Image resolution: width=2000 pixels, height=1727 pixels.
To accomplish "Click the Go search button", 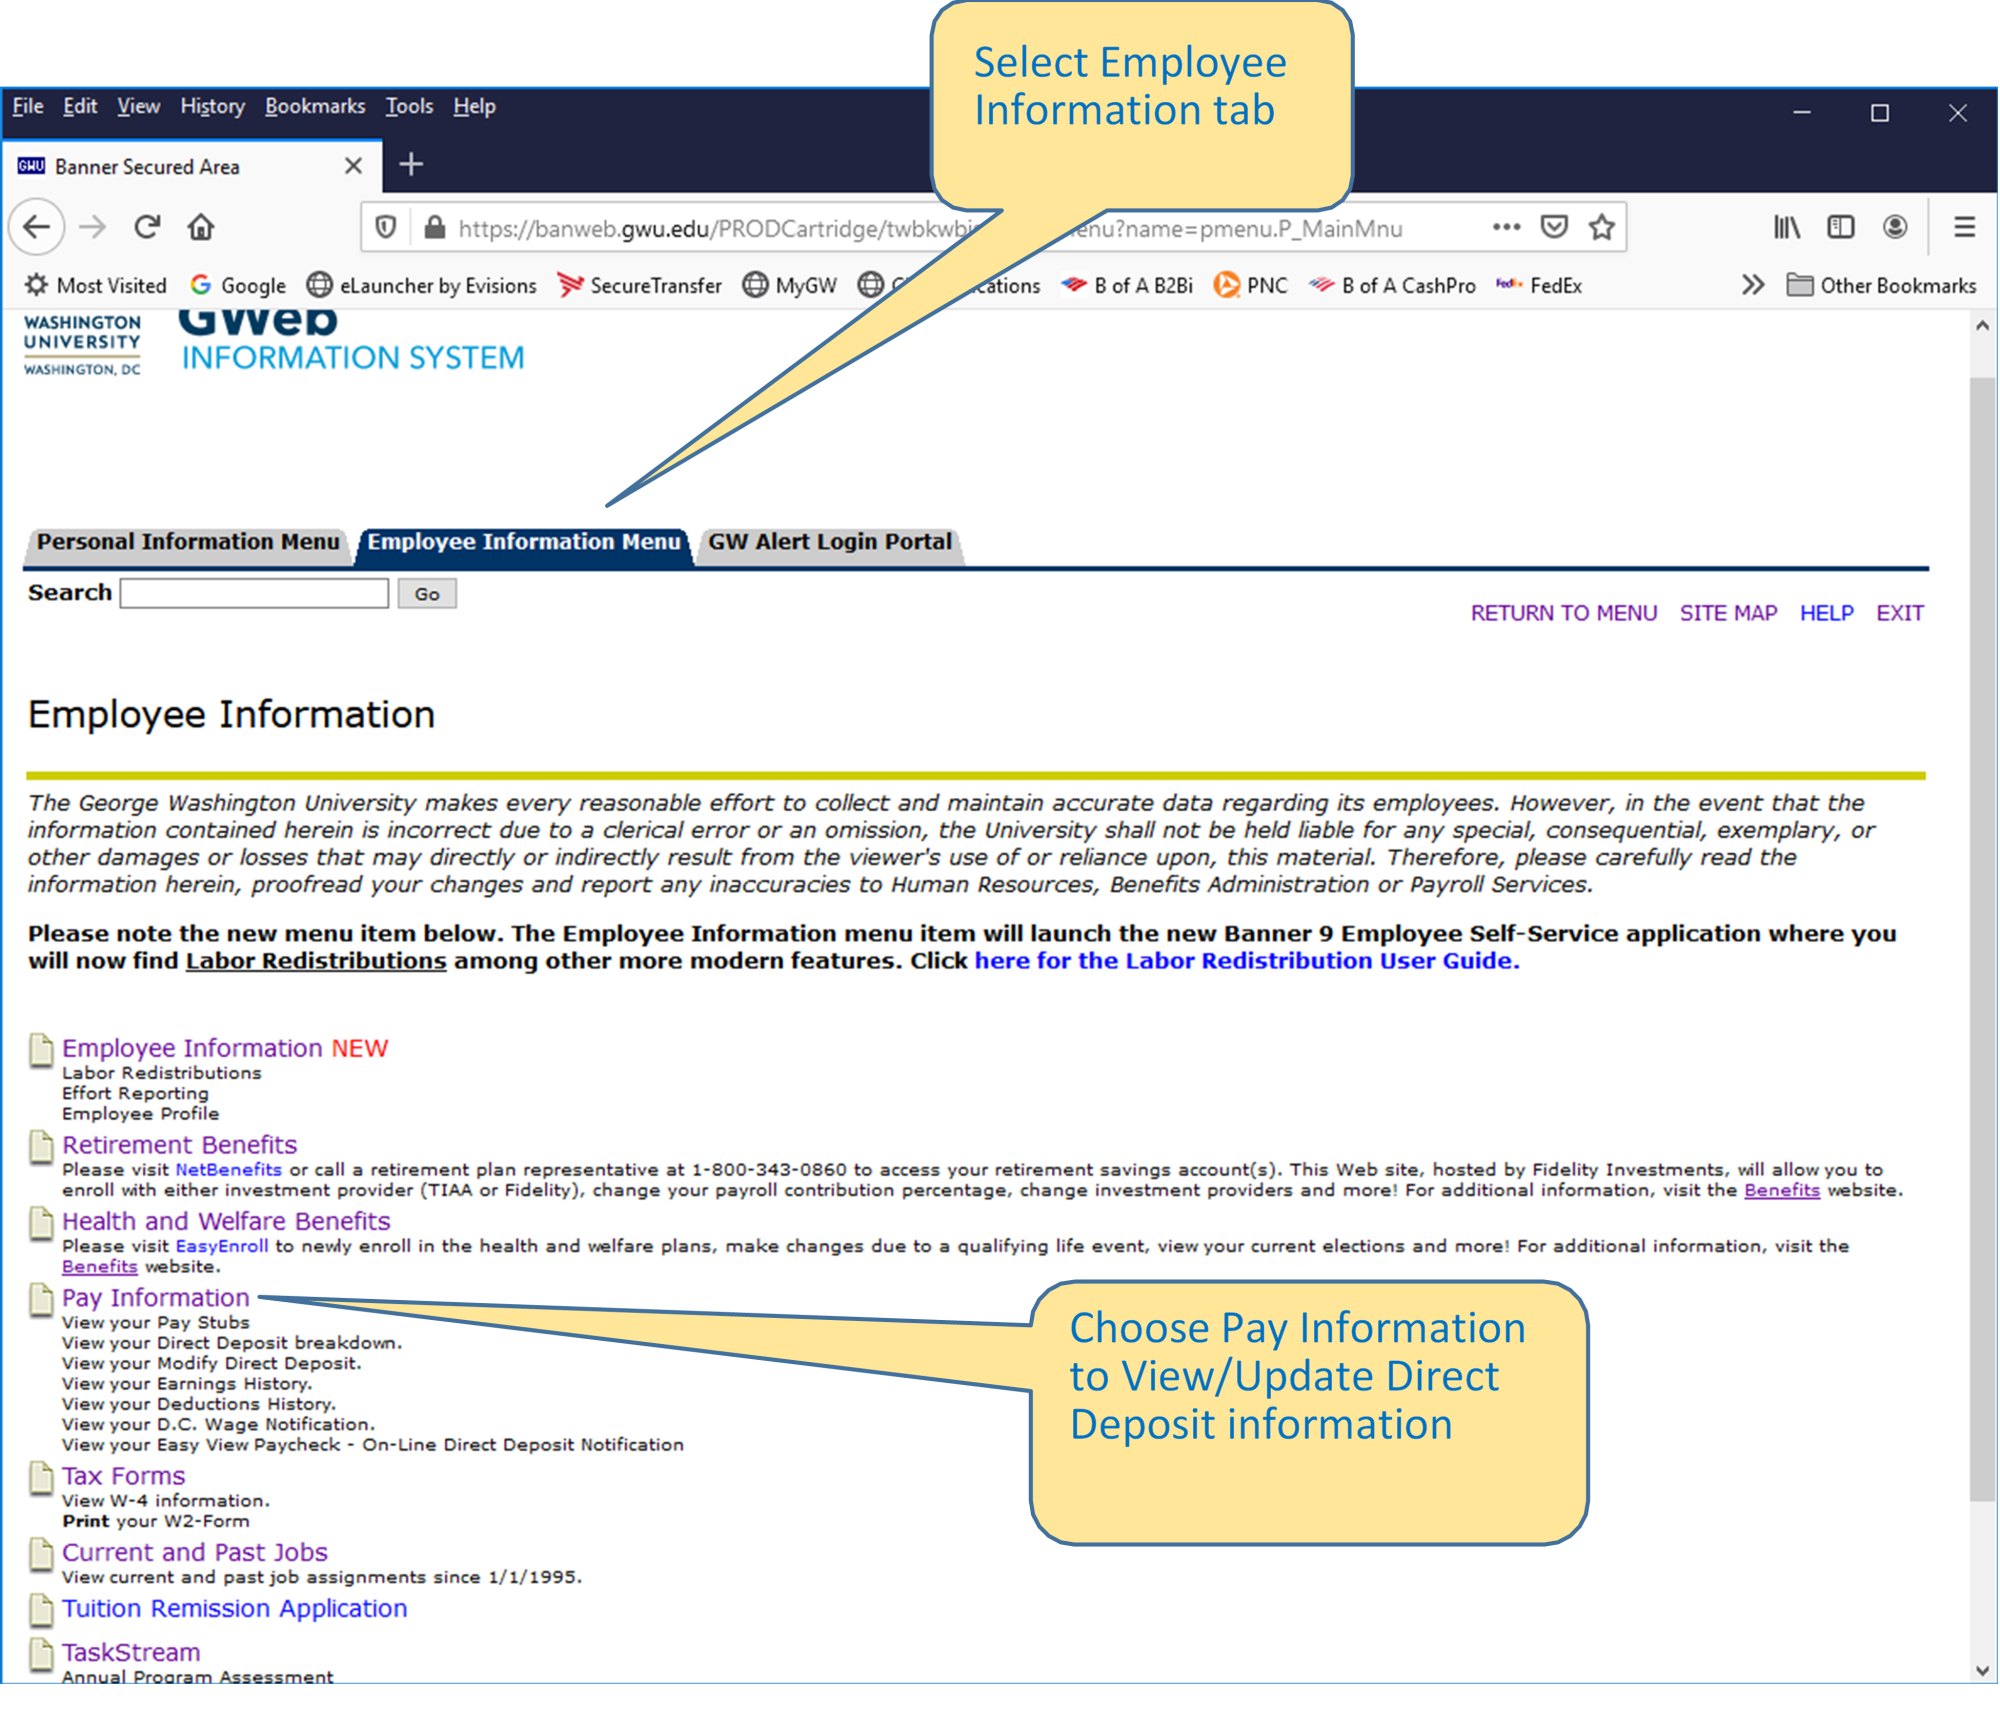I will (x=427, y=593).
